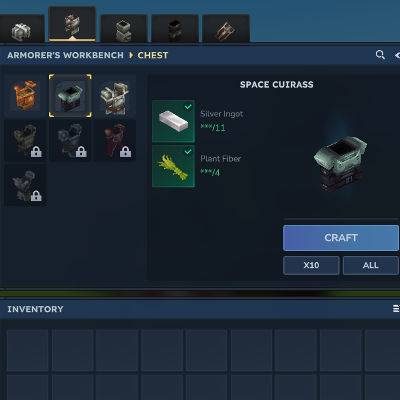400x400 pixels.
Task: Open the fifth category tab
Action: click(x=226, y=29)
